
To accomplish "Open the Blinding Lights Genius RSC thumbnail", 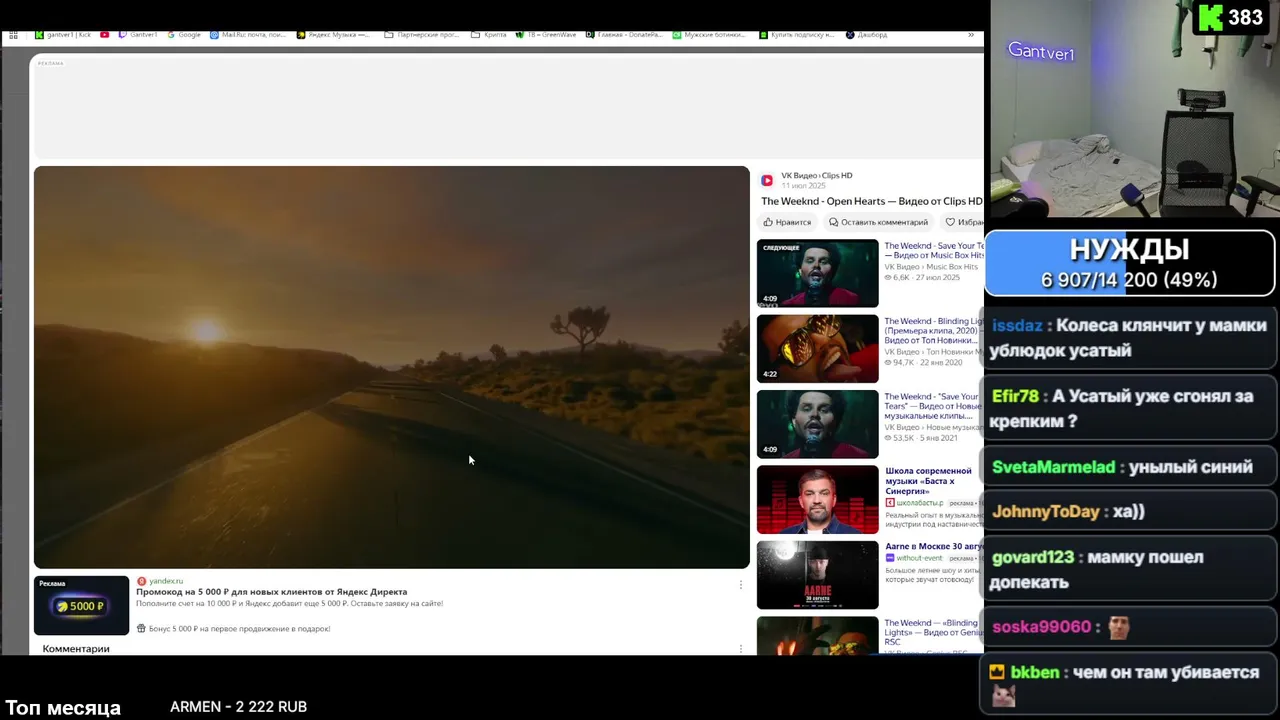I will (x=817, y=636).
